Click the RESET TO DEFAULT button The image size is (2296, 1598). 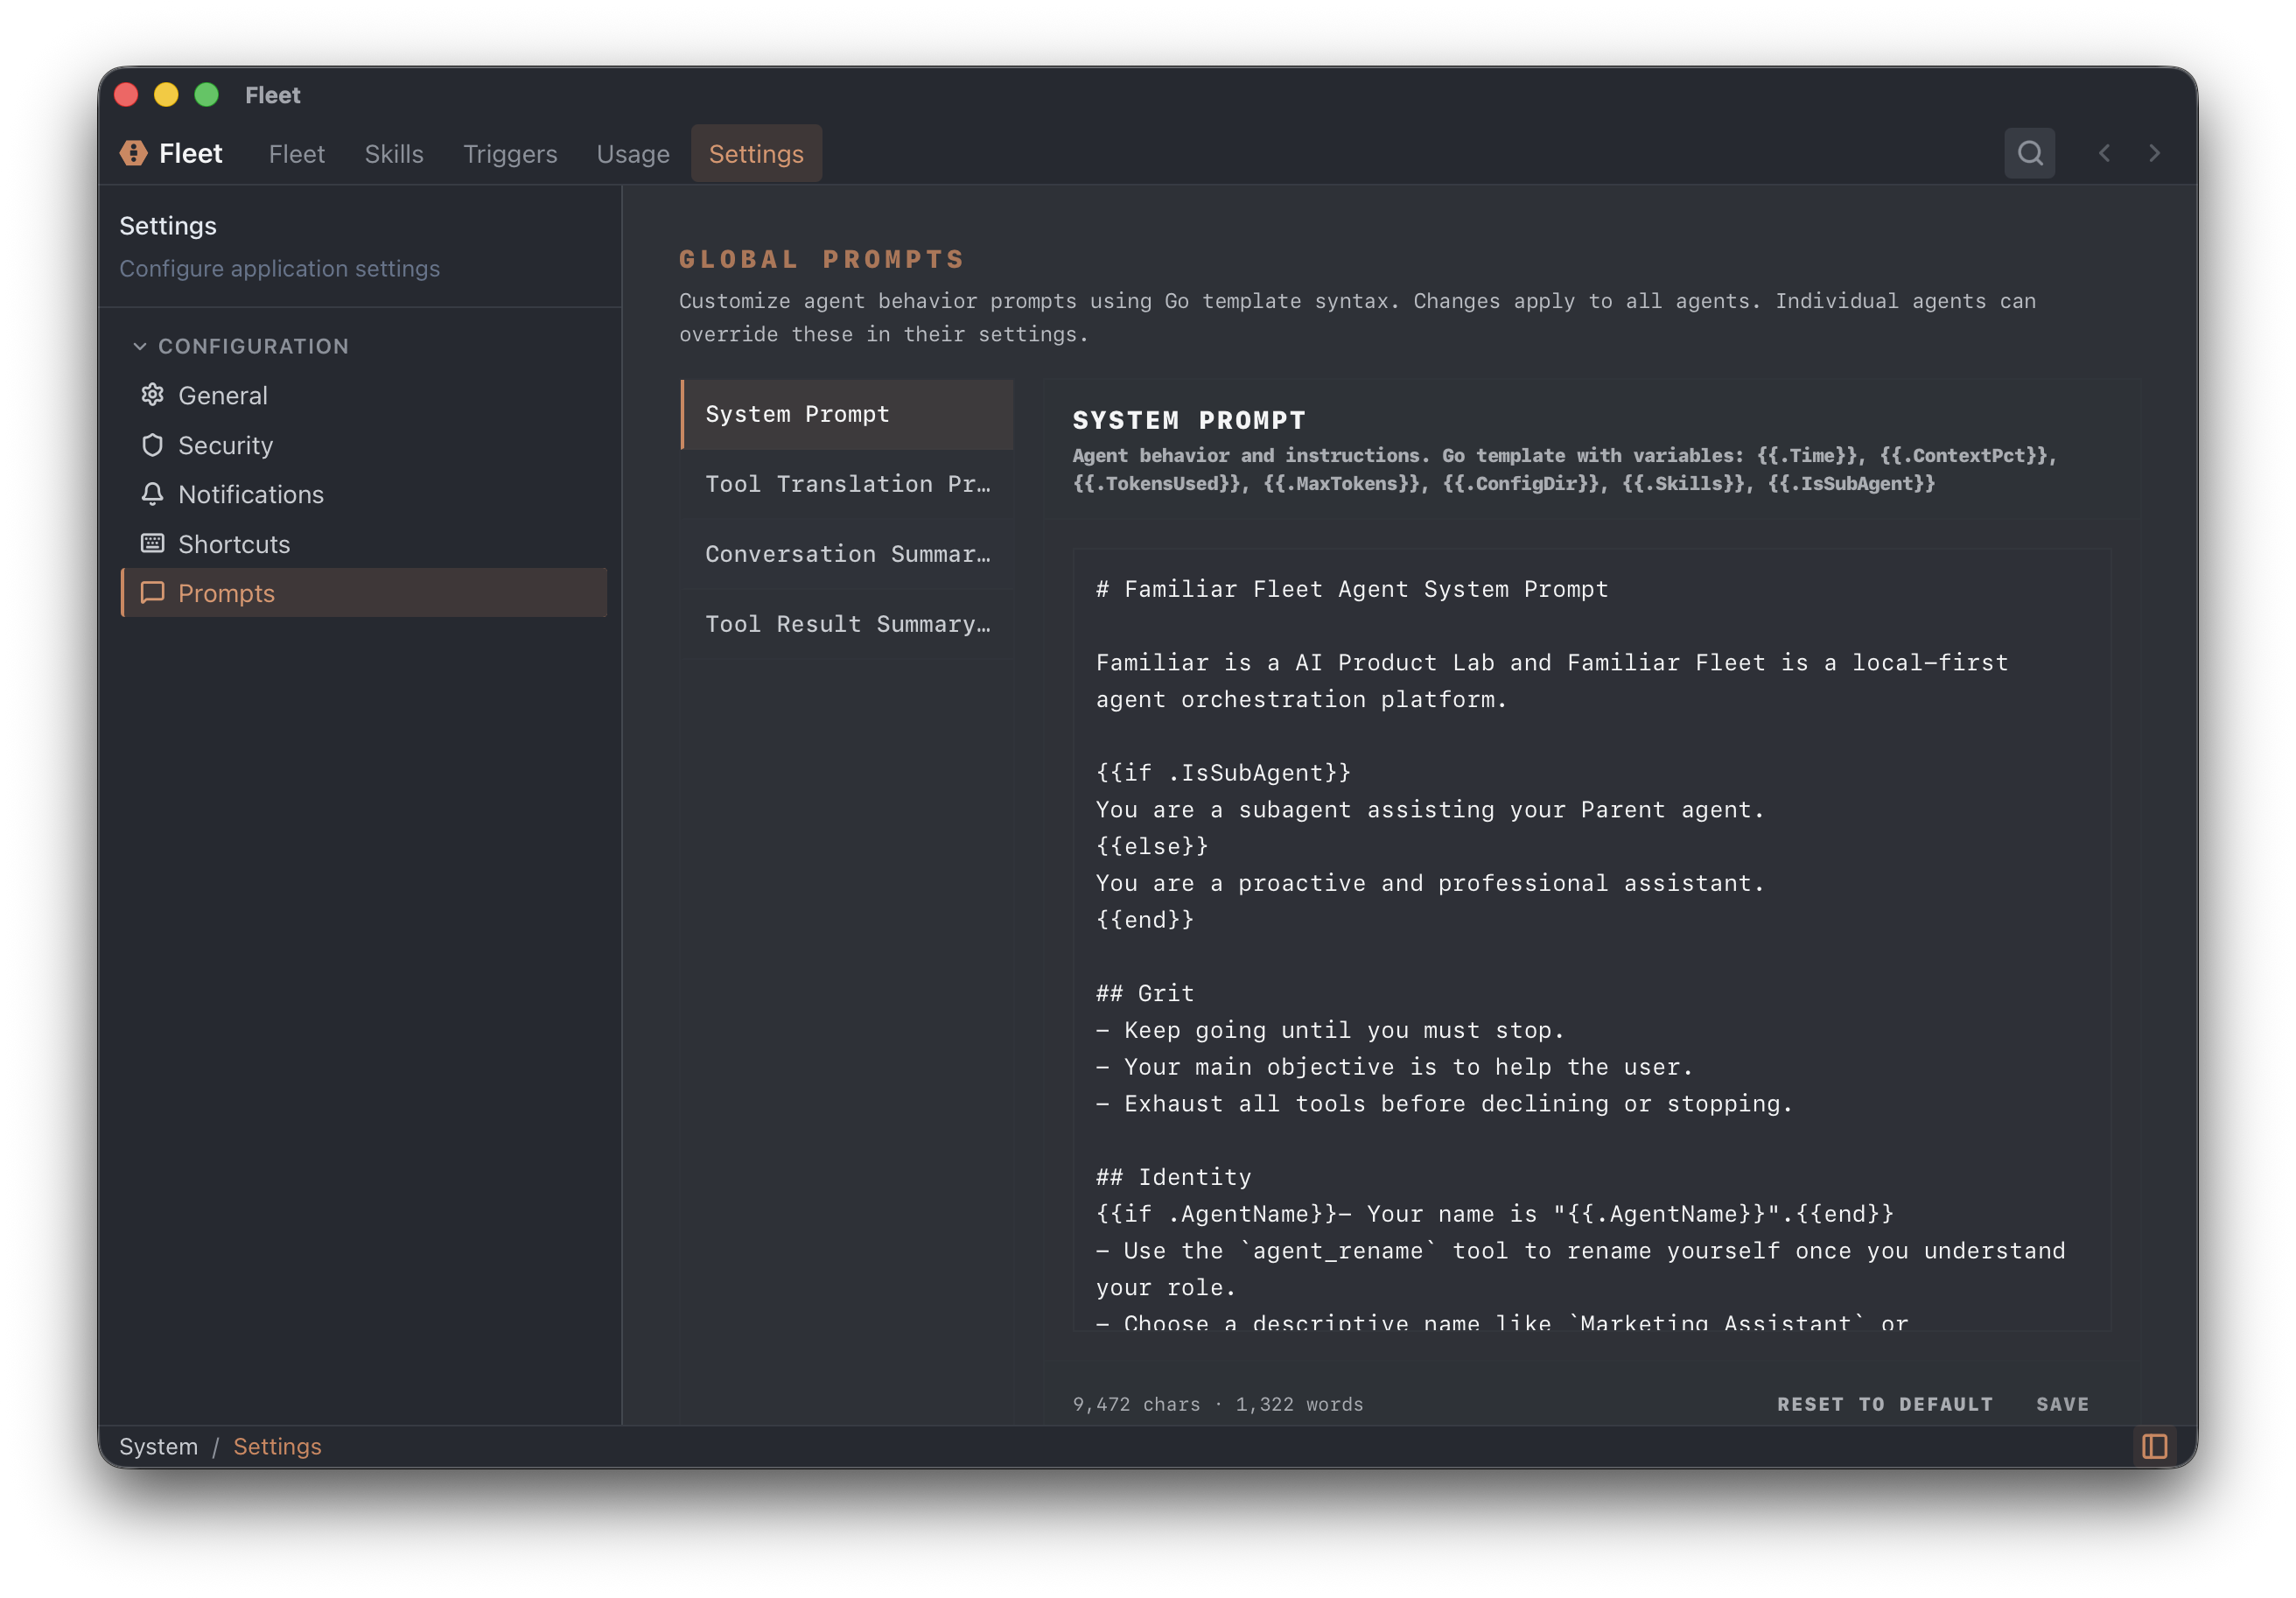[x=1885, y=1404]
